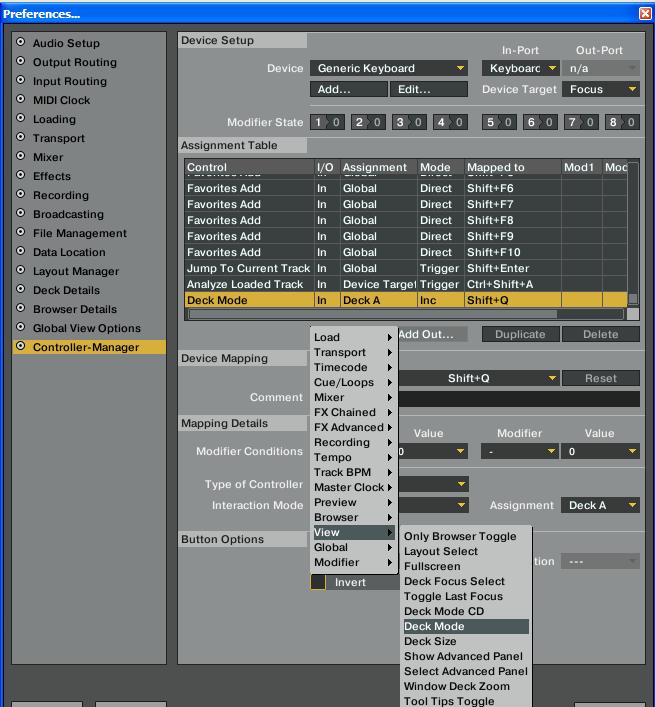Screen dimensions: 655x707
Task: Choose Deck Size in View submenu
Action: click(x=466, y=641)
